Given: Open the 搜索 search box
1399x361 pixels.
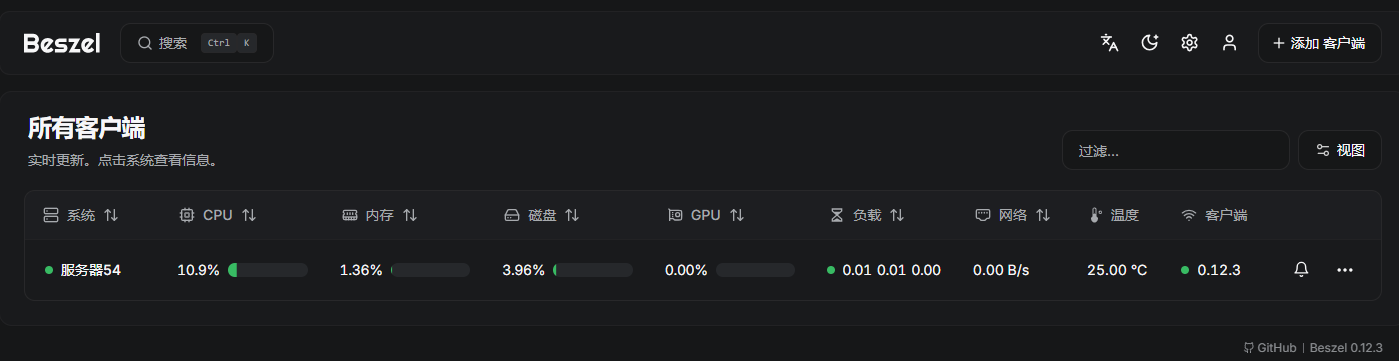Looking at the screenshot, I should [197, 43].
